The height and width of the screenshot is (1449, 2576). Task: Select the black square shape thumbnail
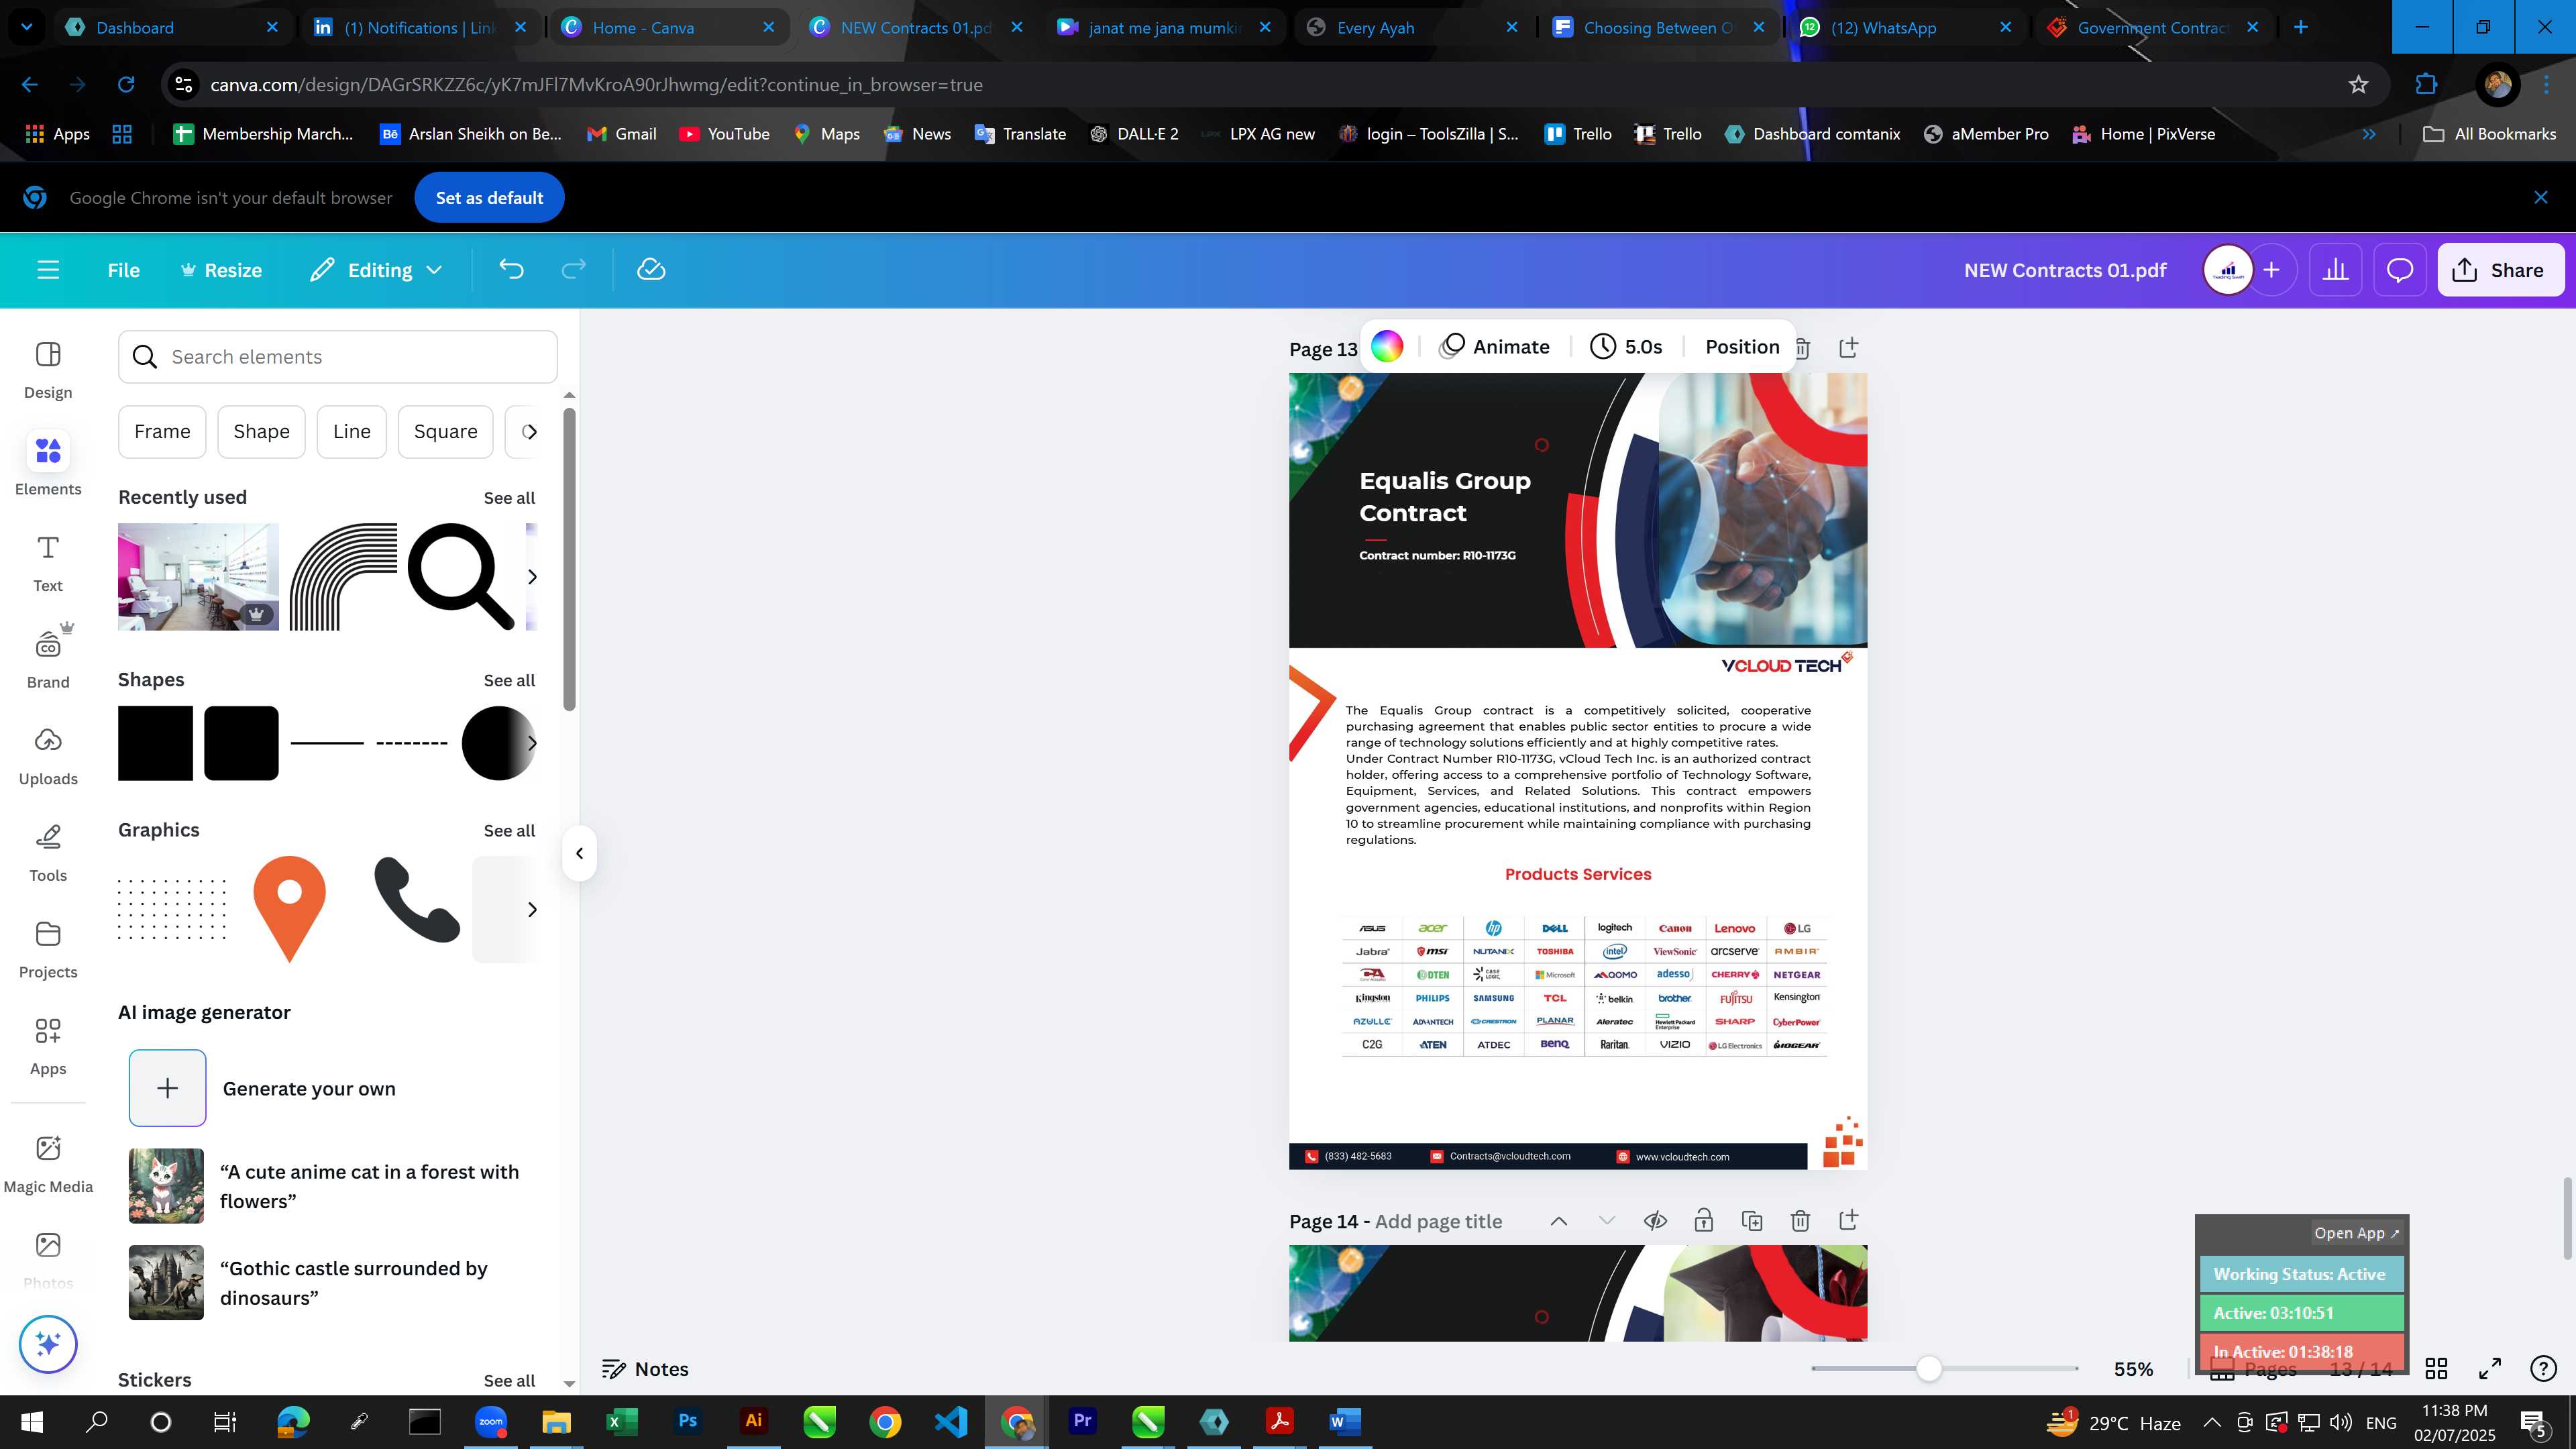pos(155,743)
